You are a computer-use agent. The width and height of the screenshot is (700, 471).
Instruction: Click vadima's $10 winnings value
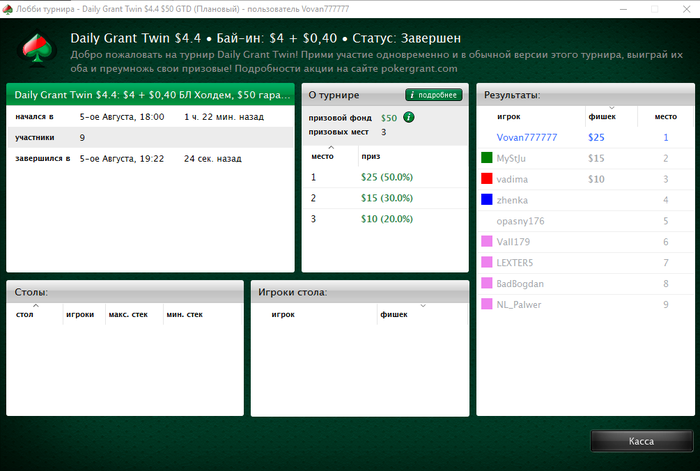pyautogui.click(x=596, y=179)
